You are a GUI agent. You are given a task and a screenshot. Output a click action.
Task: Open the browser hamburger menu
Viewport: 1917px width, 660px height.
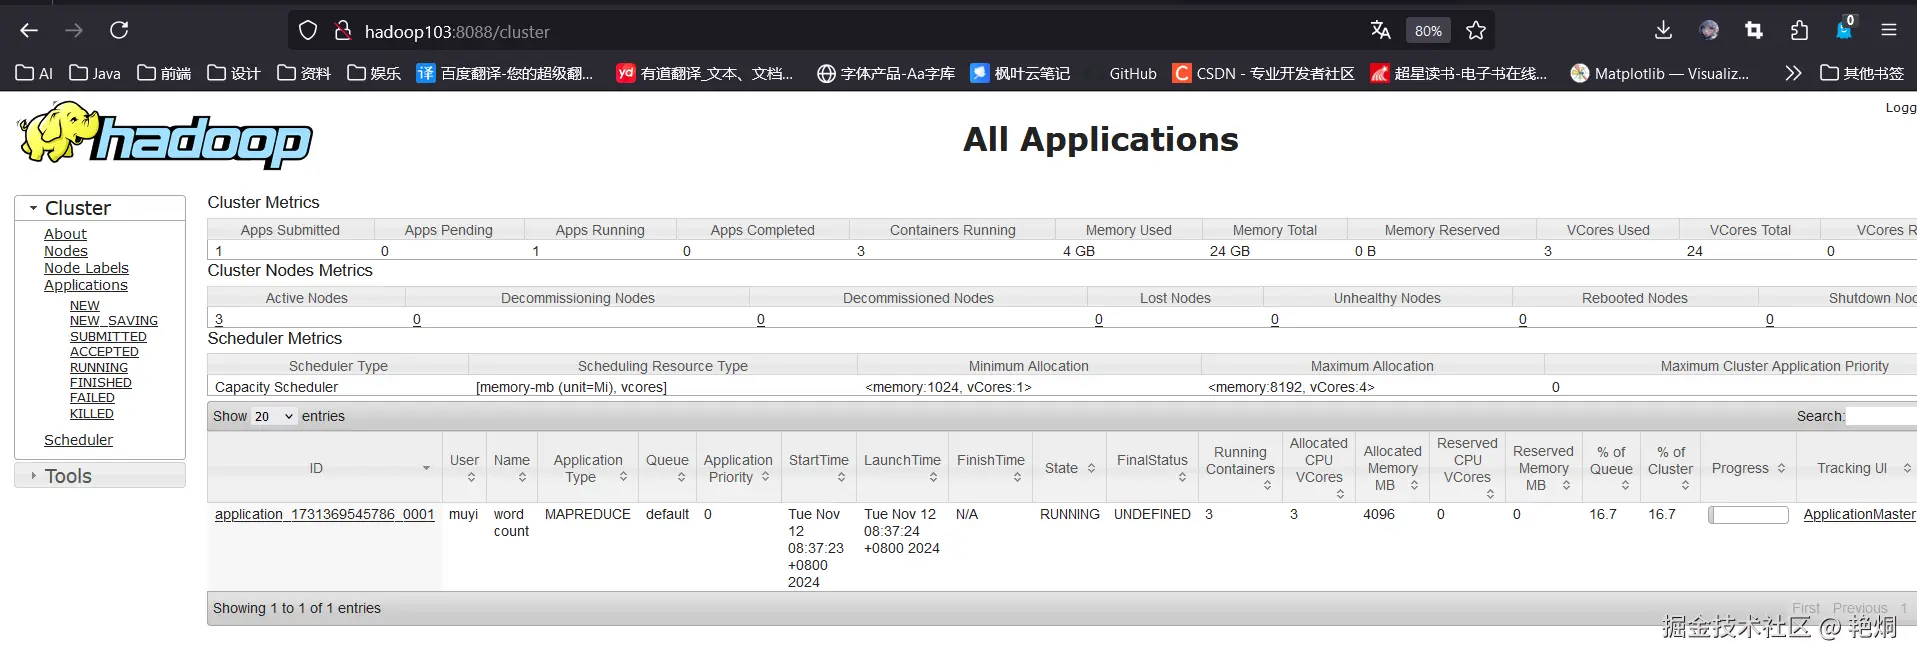coord(1889,30)
